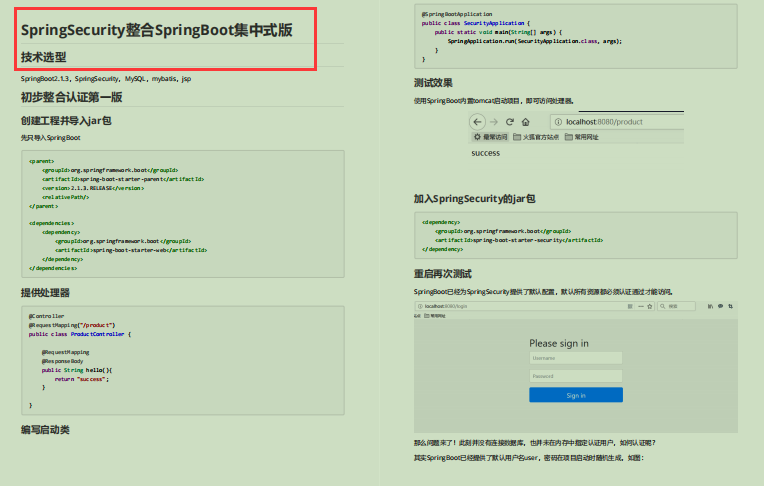Click the localhost:8080/product address bar

pyautogui.click(x=617, y=122)
